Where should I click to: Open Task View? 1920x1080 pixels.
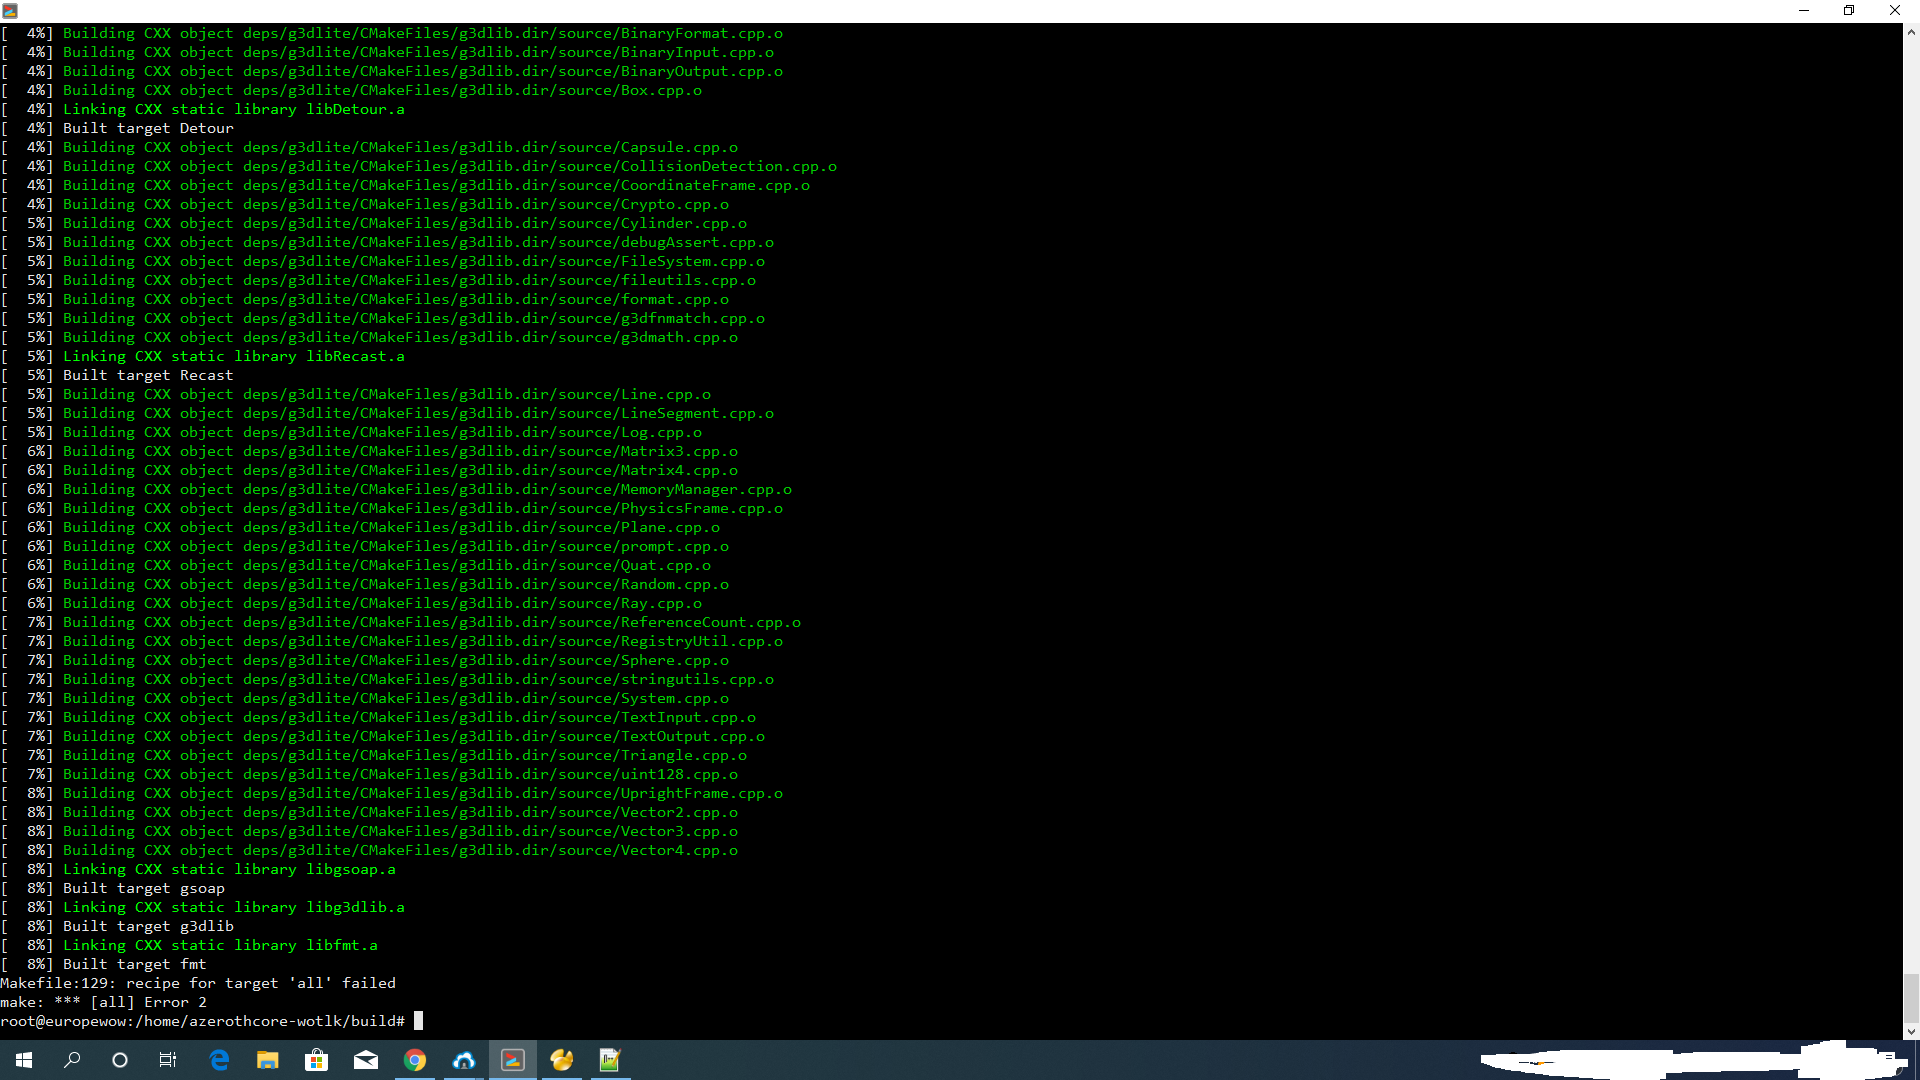point(167,1060)
